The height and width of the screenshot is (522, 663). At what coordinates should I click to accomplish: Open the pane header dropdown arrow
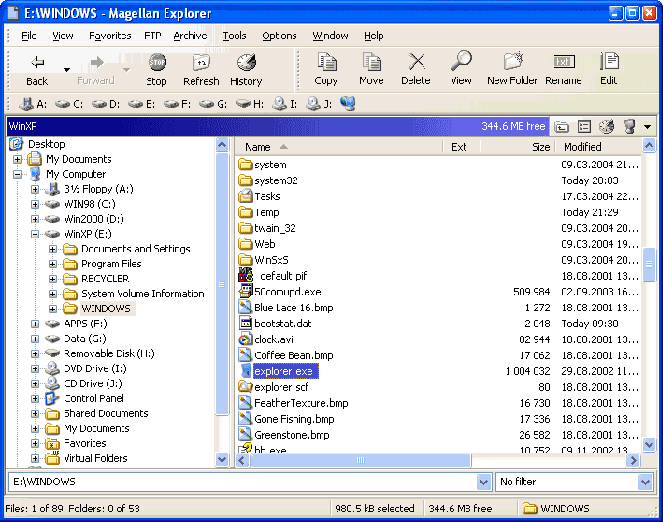point(647,127)
